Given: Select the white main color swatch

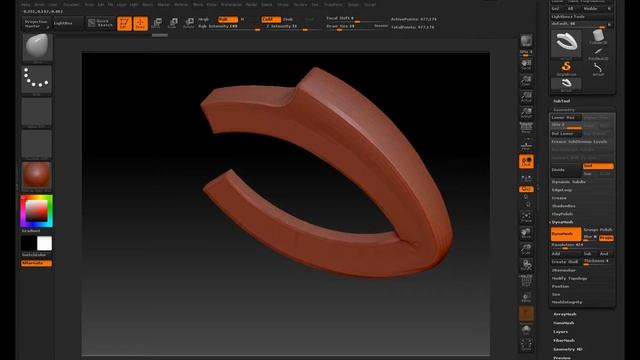Looking at the screenshot, I should (x=44, y=244).
